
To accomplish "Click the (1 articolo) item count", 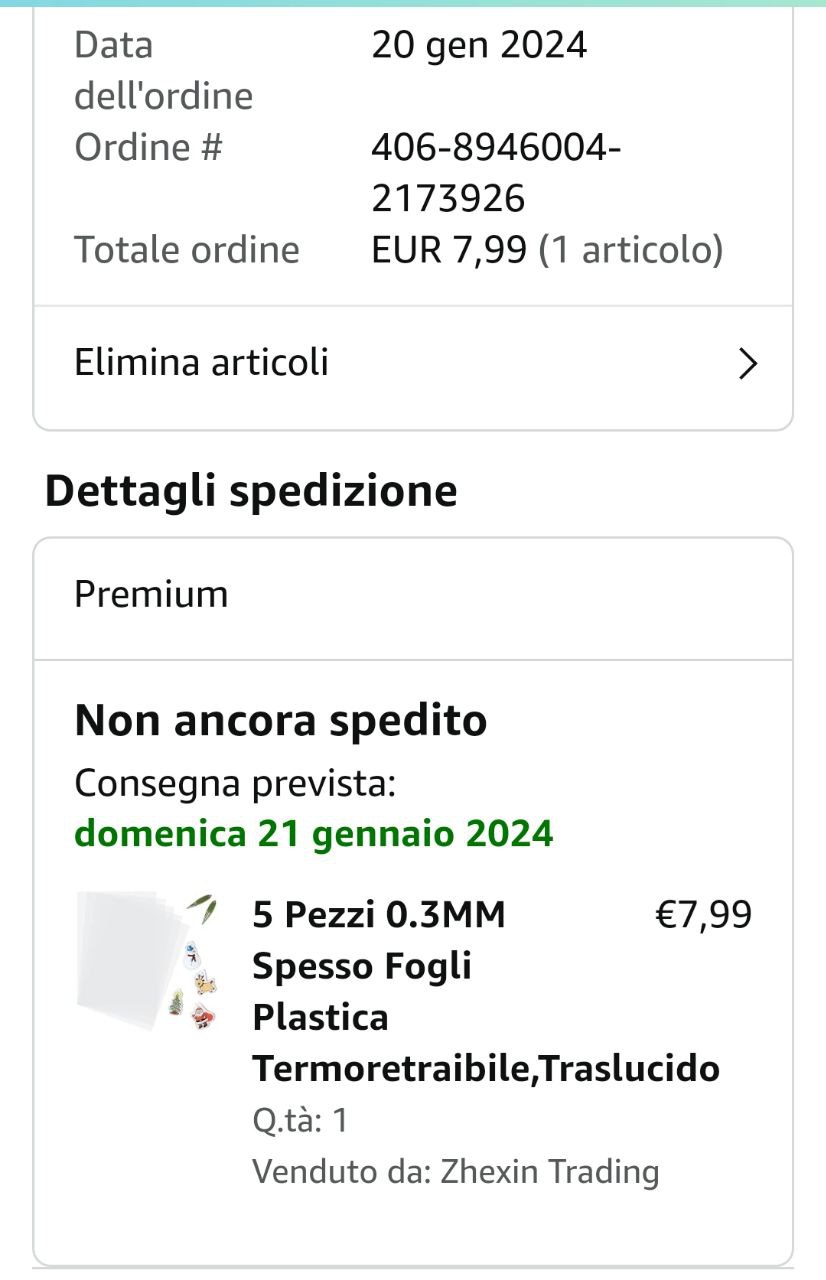I will click(630, 249).
